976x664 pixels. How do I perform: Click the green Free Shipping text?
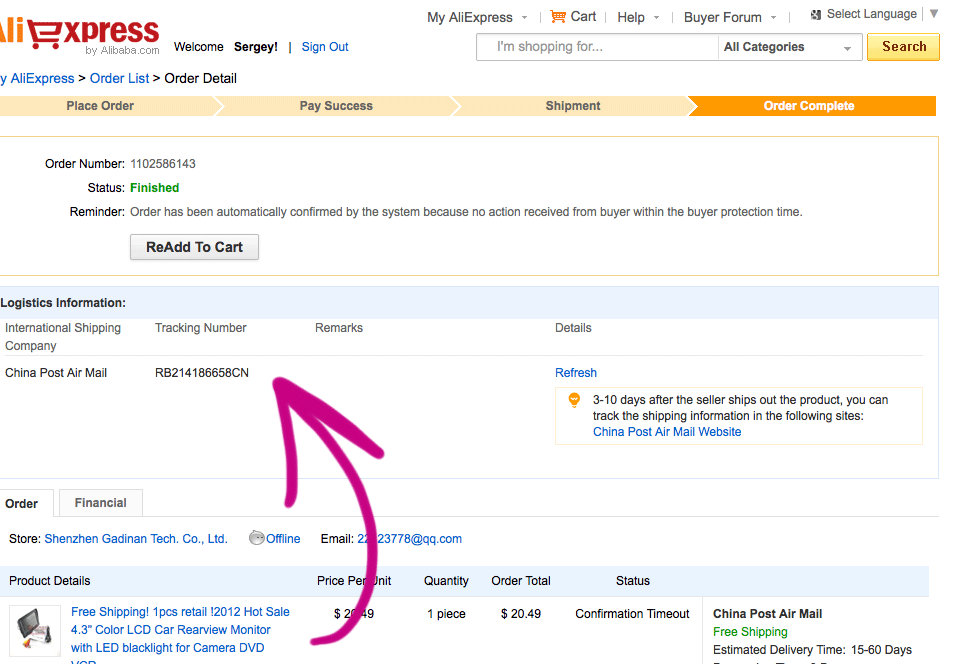point(750,632)
